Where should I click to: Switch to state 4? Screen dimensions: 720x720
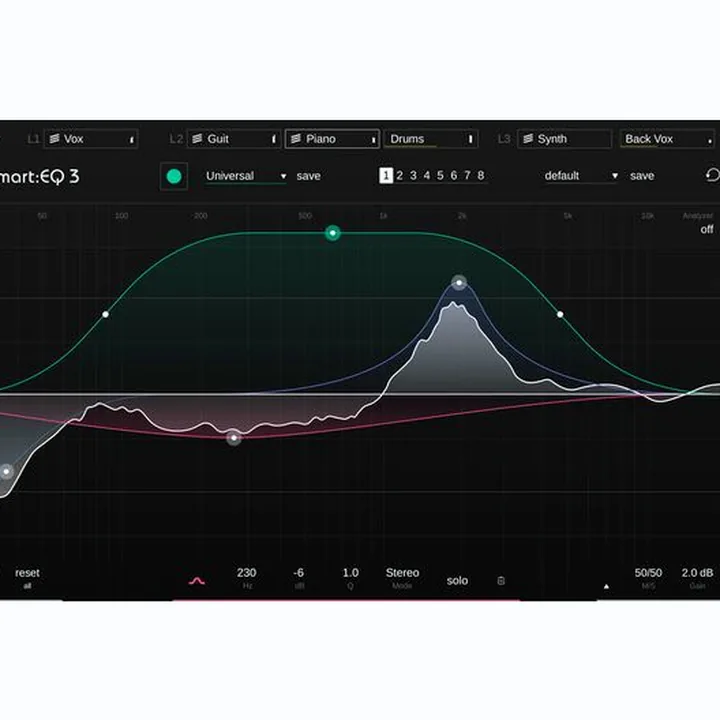[x=427, y=175]
